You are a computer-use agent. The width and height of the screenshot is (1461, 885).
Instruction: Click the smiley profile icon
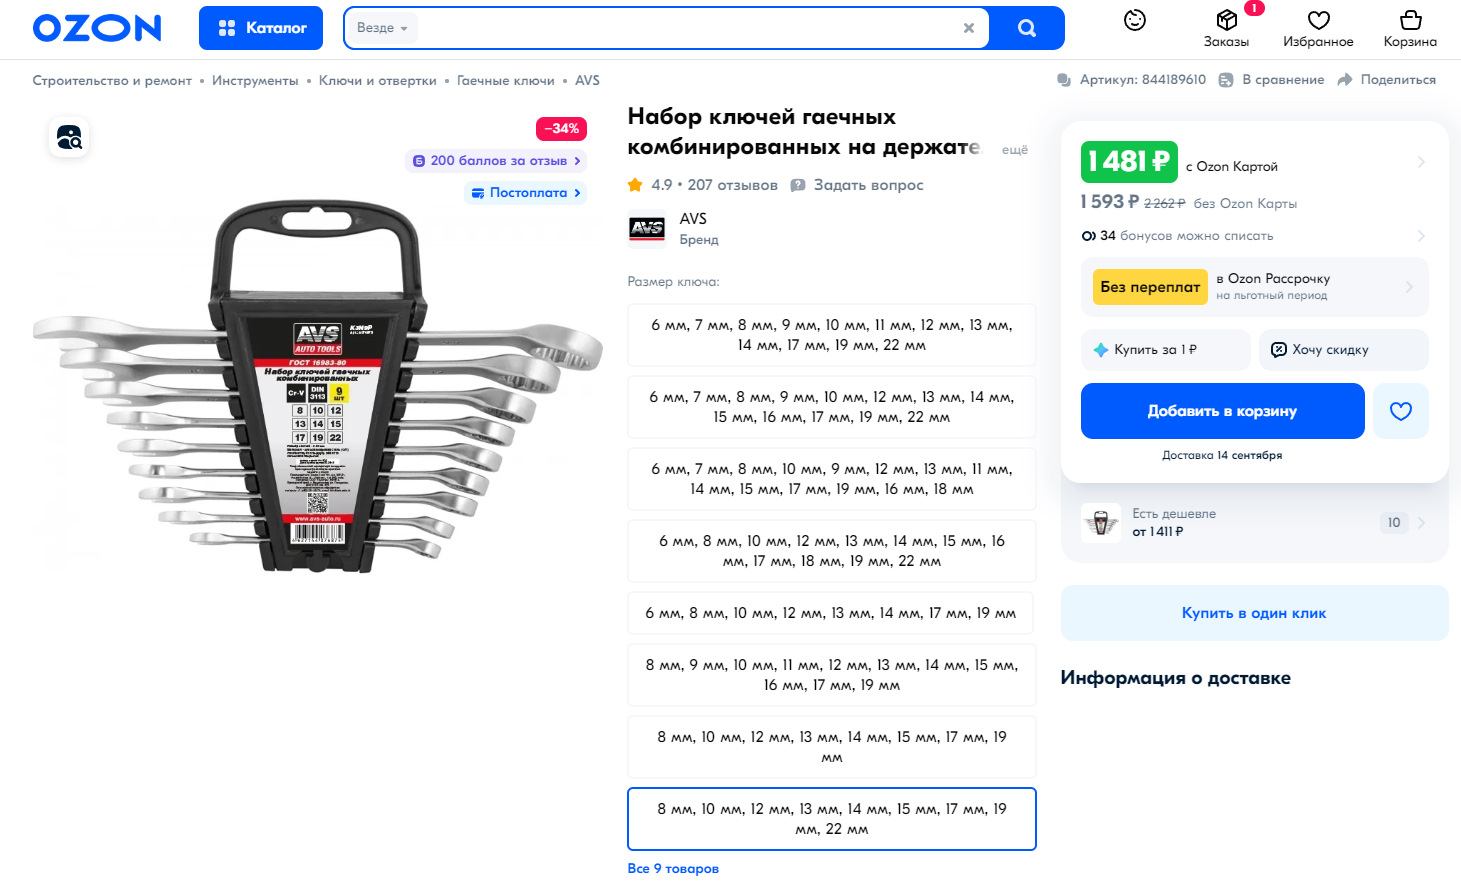[x=1134, y=20]
